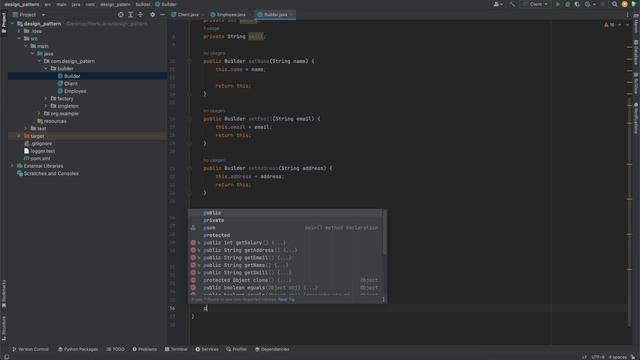This screenshot has width=640, height=360.
Task: Open Python Packages tool window
Action: (x=78, y=349)
